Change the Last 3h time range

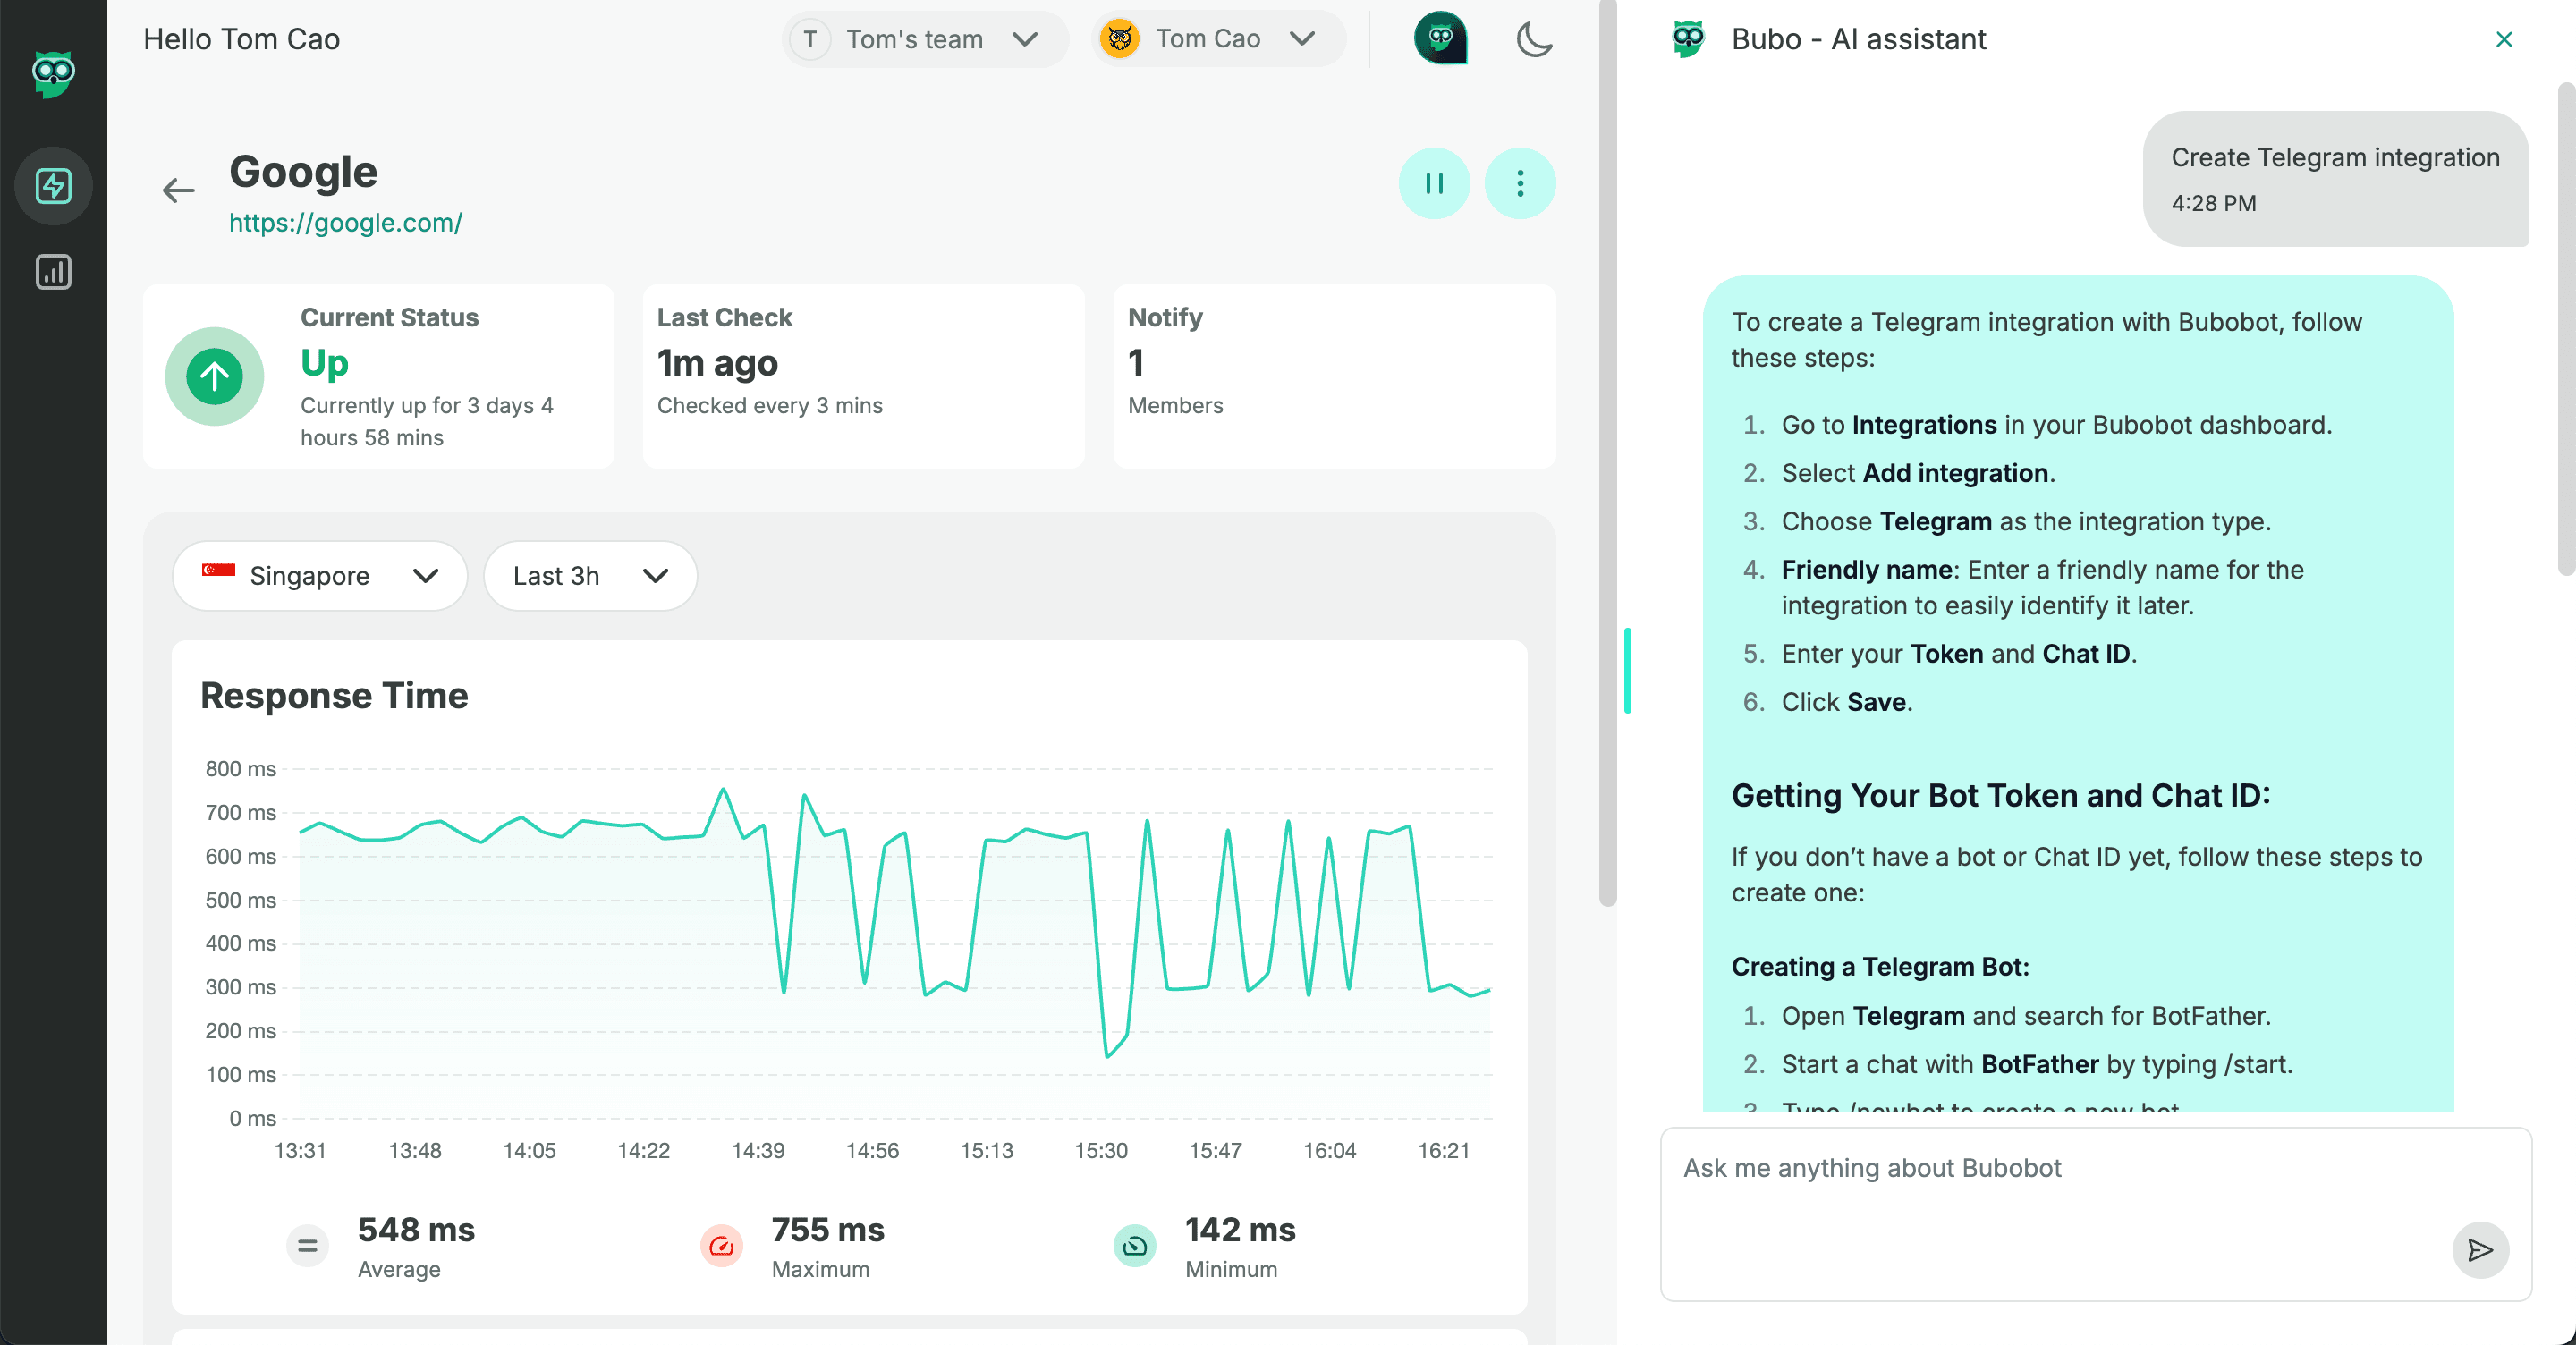pyautogui.click(x=590, y=576)
